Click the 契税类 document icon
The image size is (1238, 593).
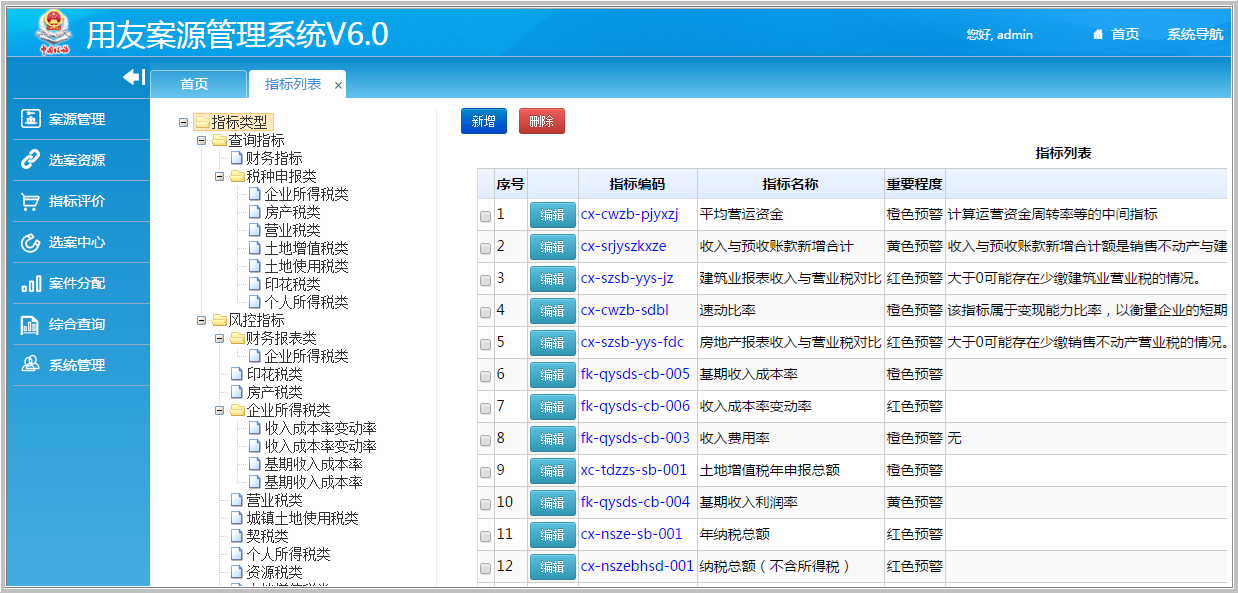pyautogui.click(x=237, y=536)
